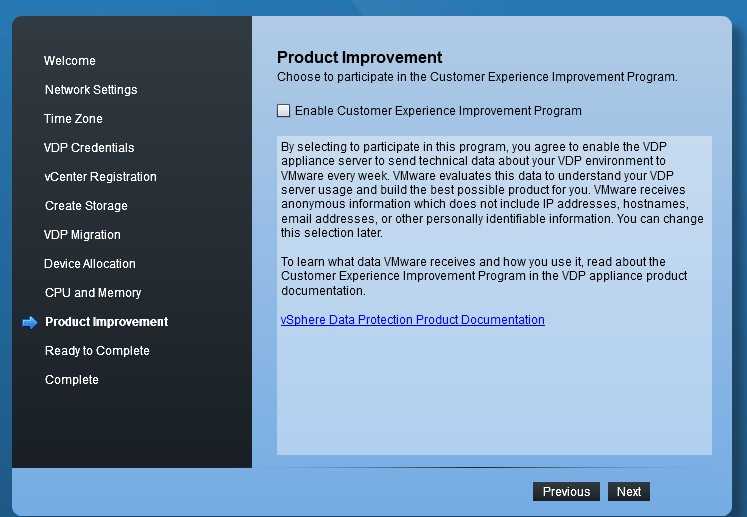Choose CPU and Memory step
The height and width of the screenshot is (517, 747).
[93, 293]
